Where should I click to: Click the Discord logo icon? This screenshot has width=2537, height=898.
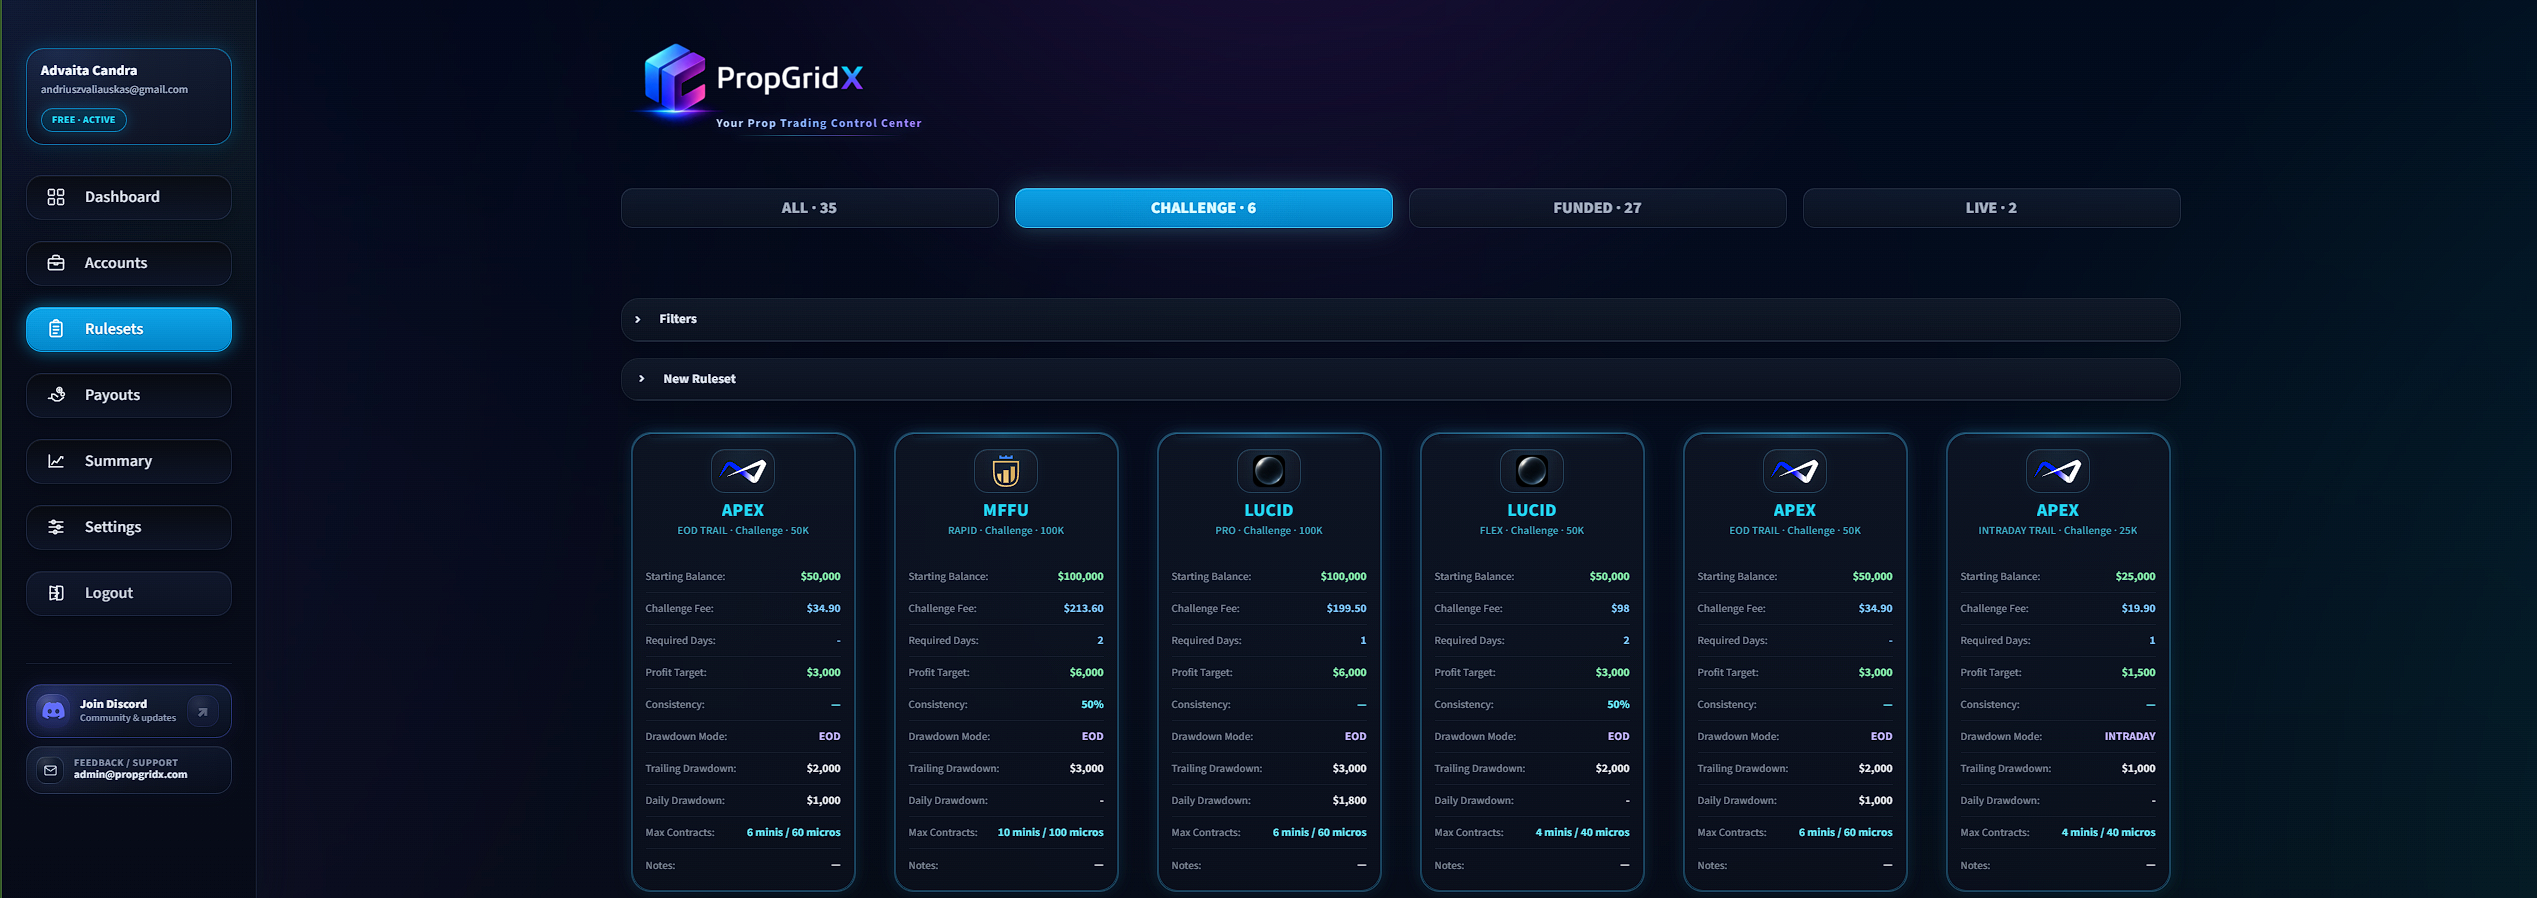[x=53, y=710]
